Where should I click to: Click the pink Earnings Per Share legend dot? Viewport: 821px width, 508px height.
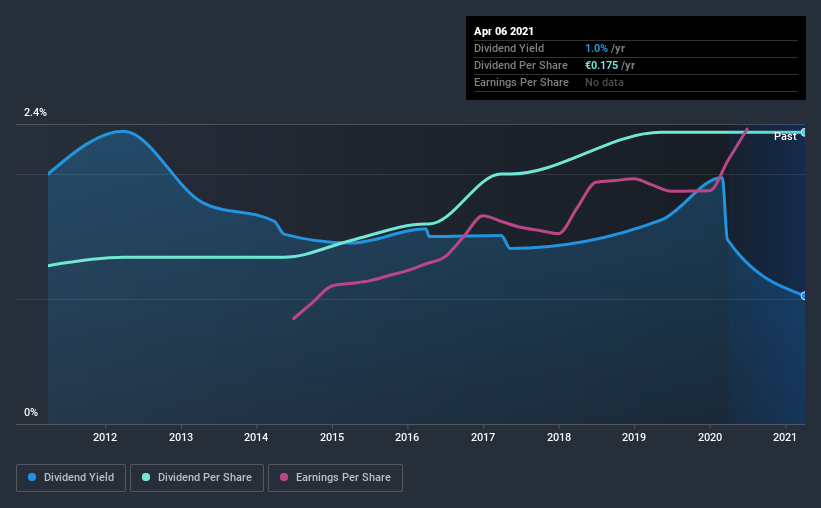tap(284, 477)
